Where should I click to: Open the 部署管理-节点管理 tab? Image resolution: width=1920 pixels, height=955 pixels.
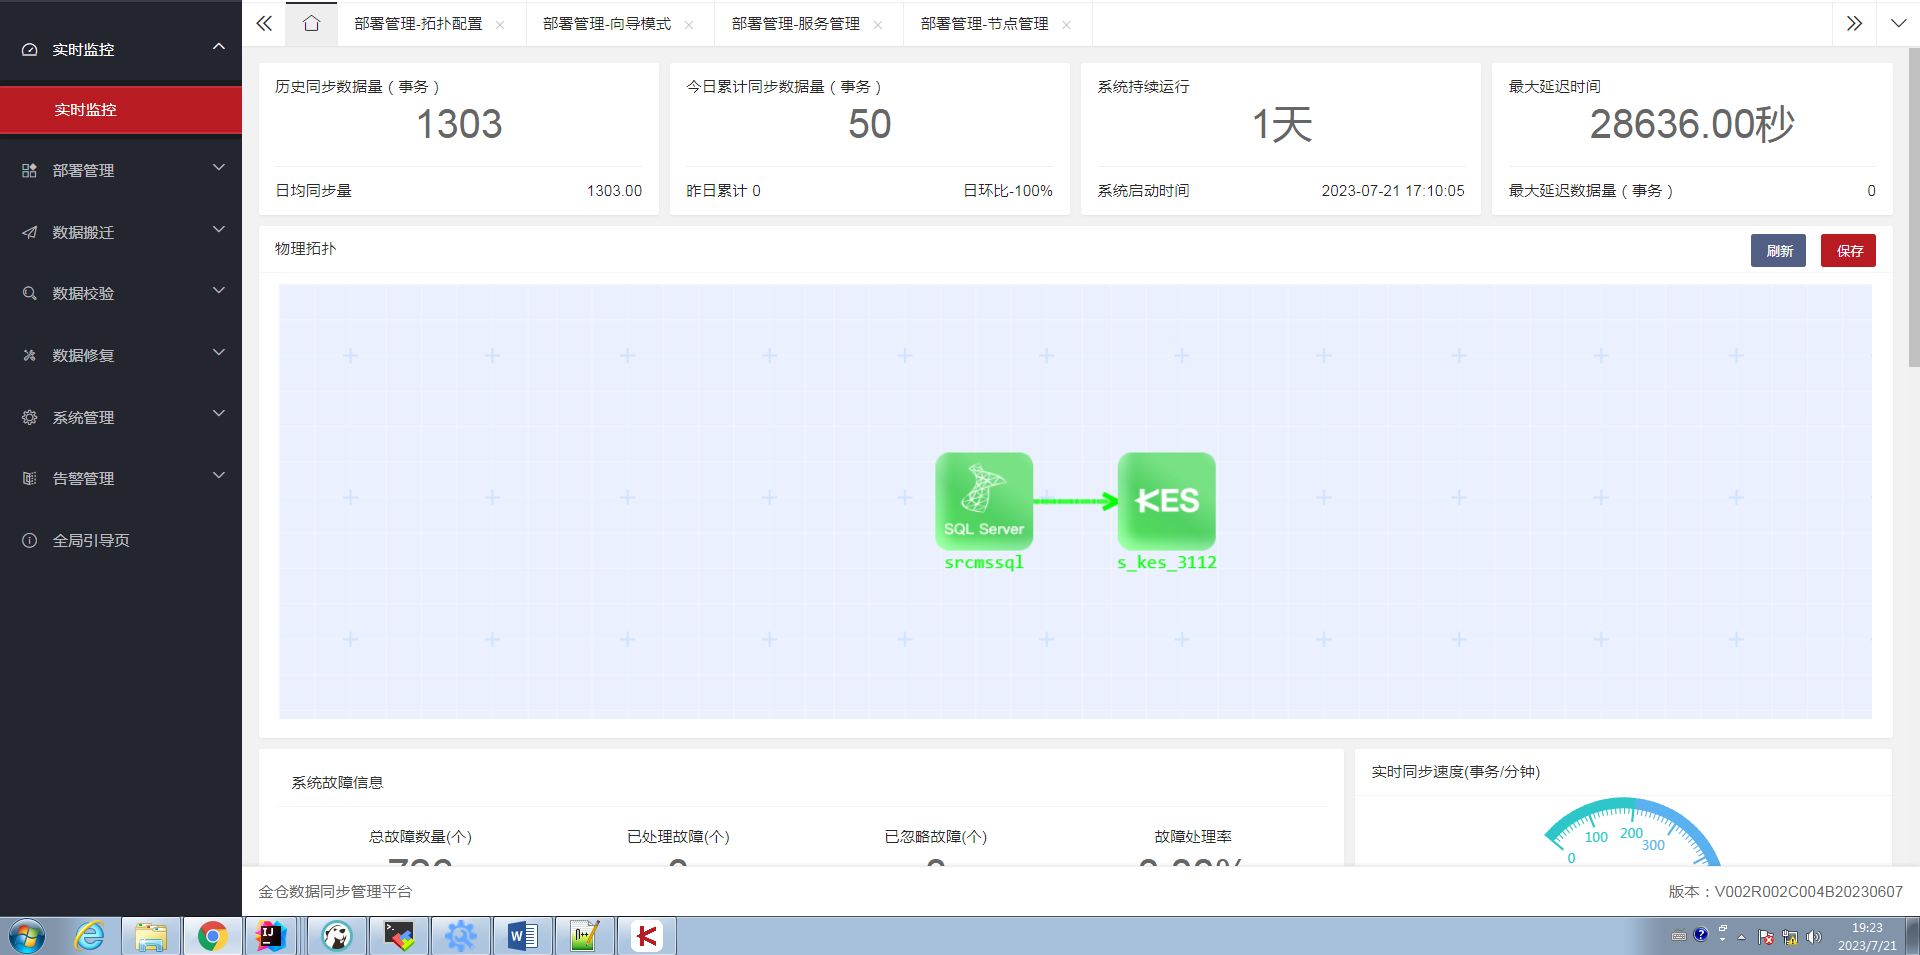985,23
